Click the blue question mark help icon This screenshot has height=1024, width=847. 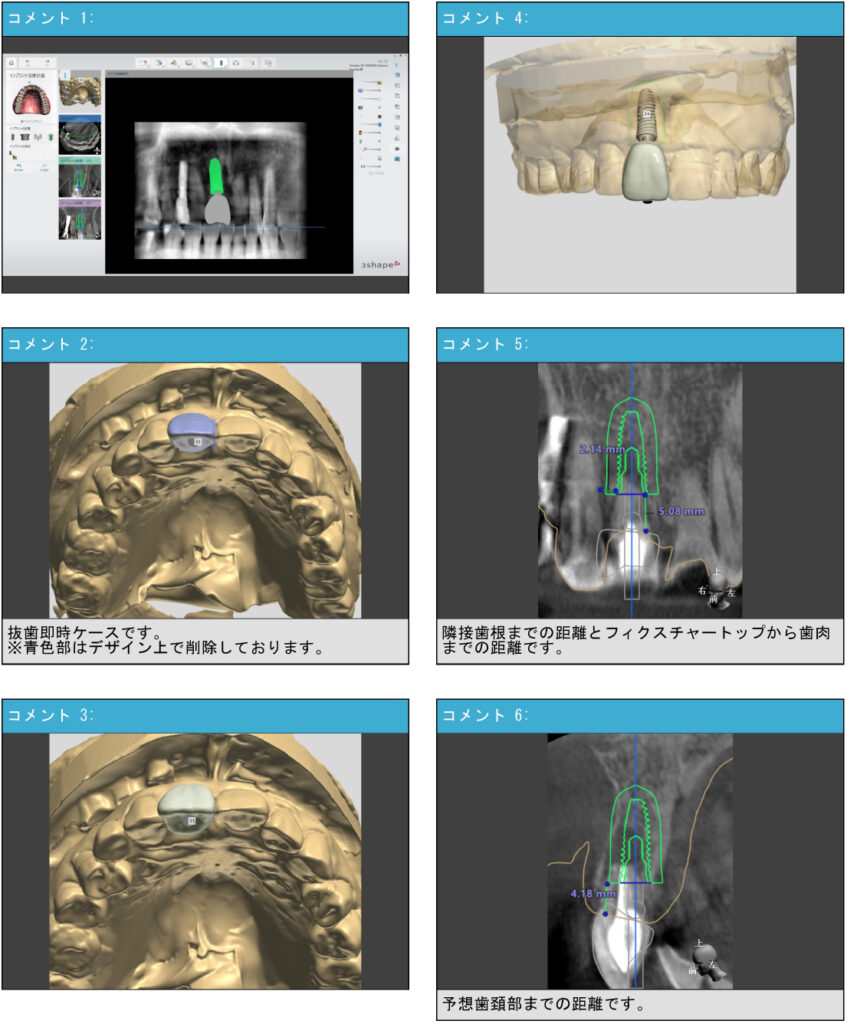point(399,65)
